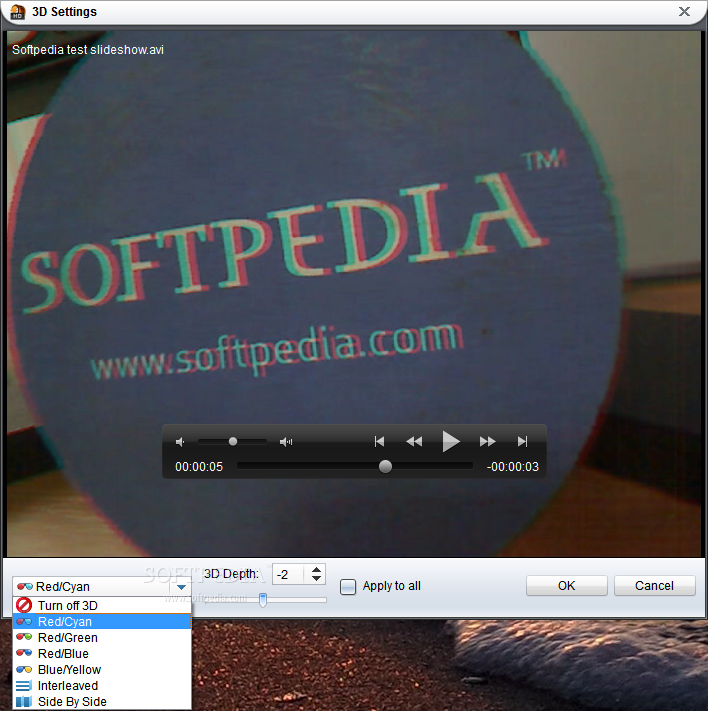Choose Red/Green 3D mode
Image resolution: width=708 pixels, height=711 pixels.
(x=102, y=638)
